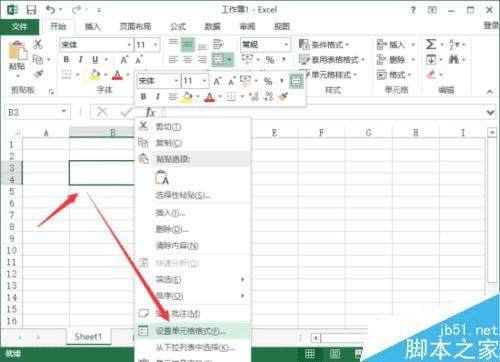This screenshot has width=500, height=362.
Task: Open the ribbon borders dropdown arrow
Action: (78, 75)
